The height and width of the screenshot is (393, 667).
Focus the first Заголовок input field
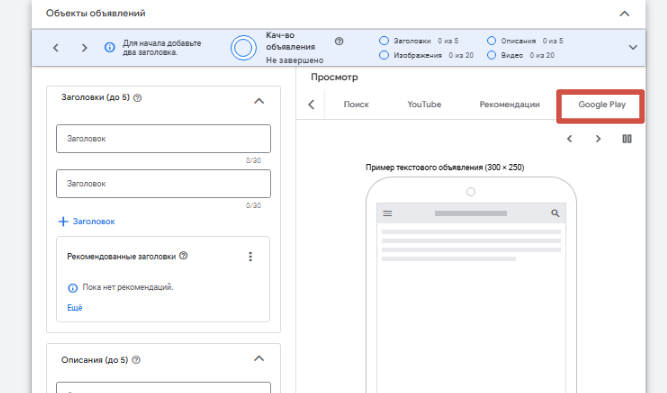click(163, 139)
